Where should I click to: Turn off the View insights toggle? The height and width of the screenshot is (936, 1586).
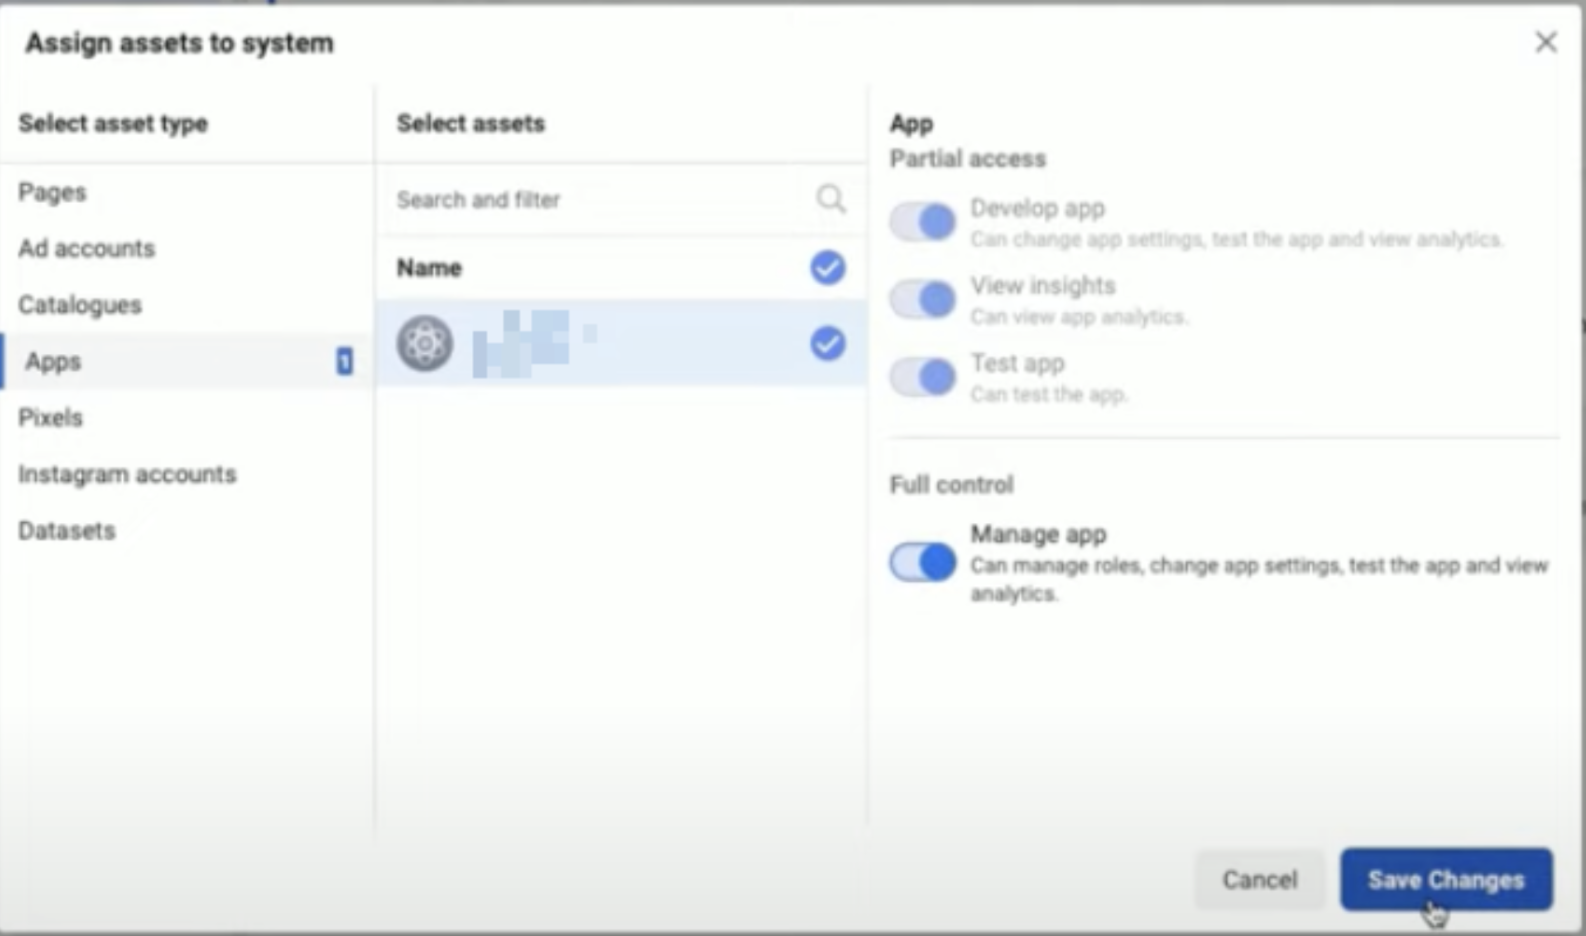tap(921, 298)
